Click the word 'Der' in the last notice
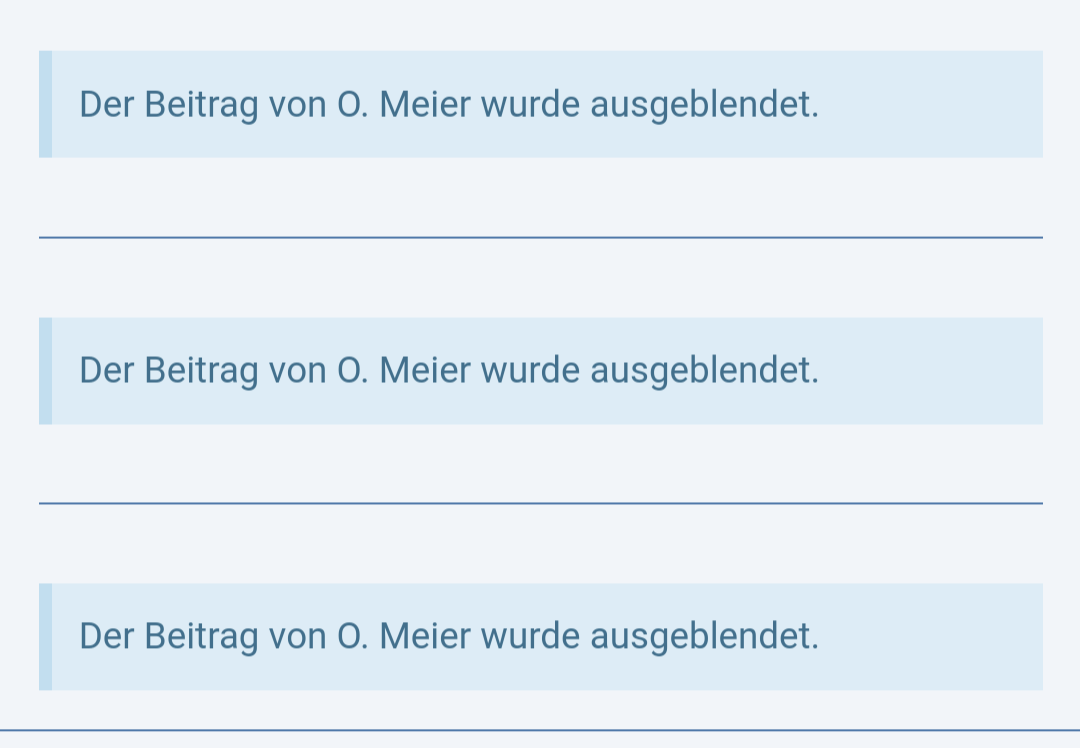The image size is (1080, 748). click(107, 636)
